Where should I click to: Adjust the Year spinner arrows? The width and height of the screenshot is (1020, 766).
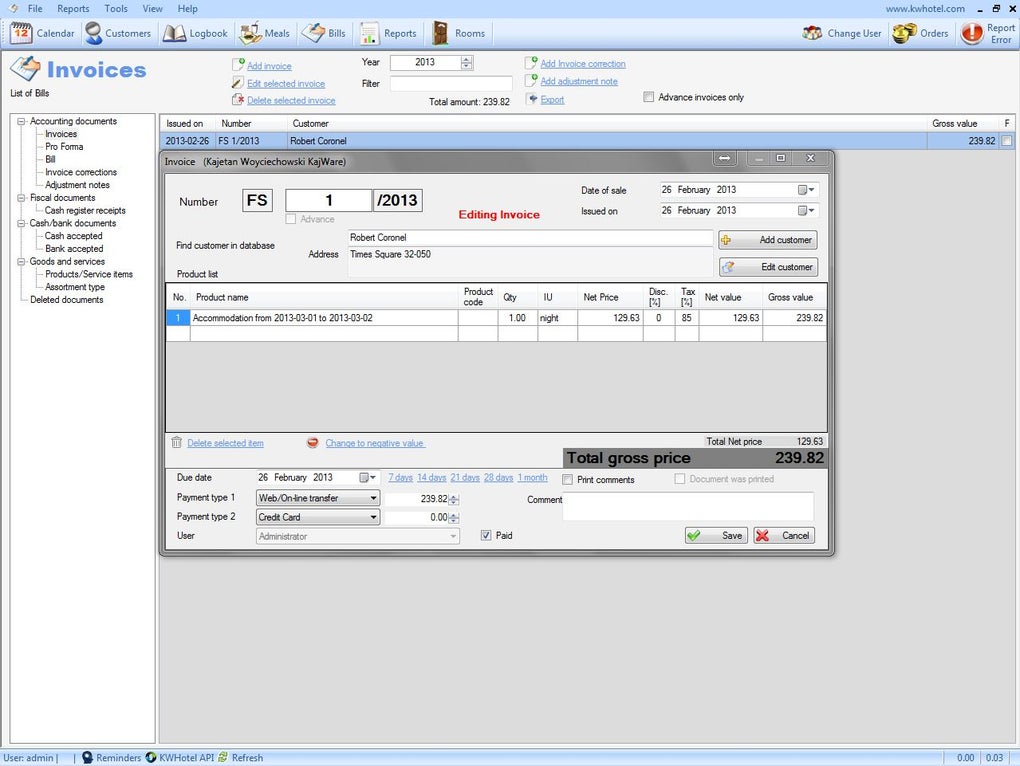pos(466,62)
